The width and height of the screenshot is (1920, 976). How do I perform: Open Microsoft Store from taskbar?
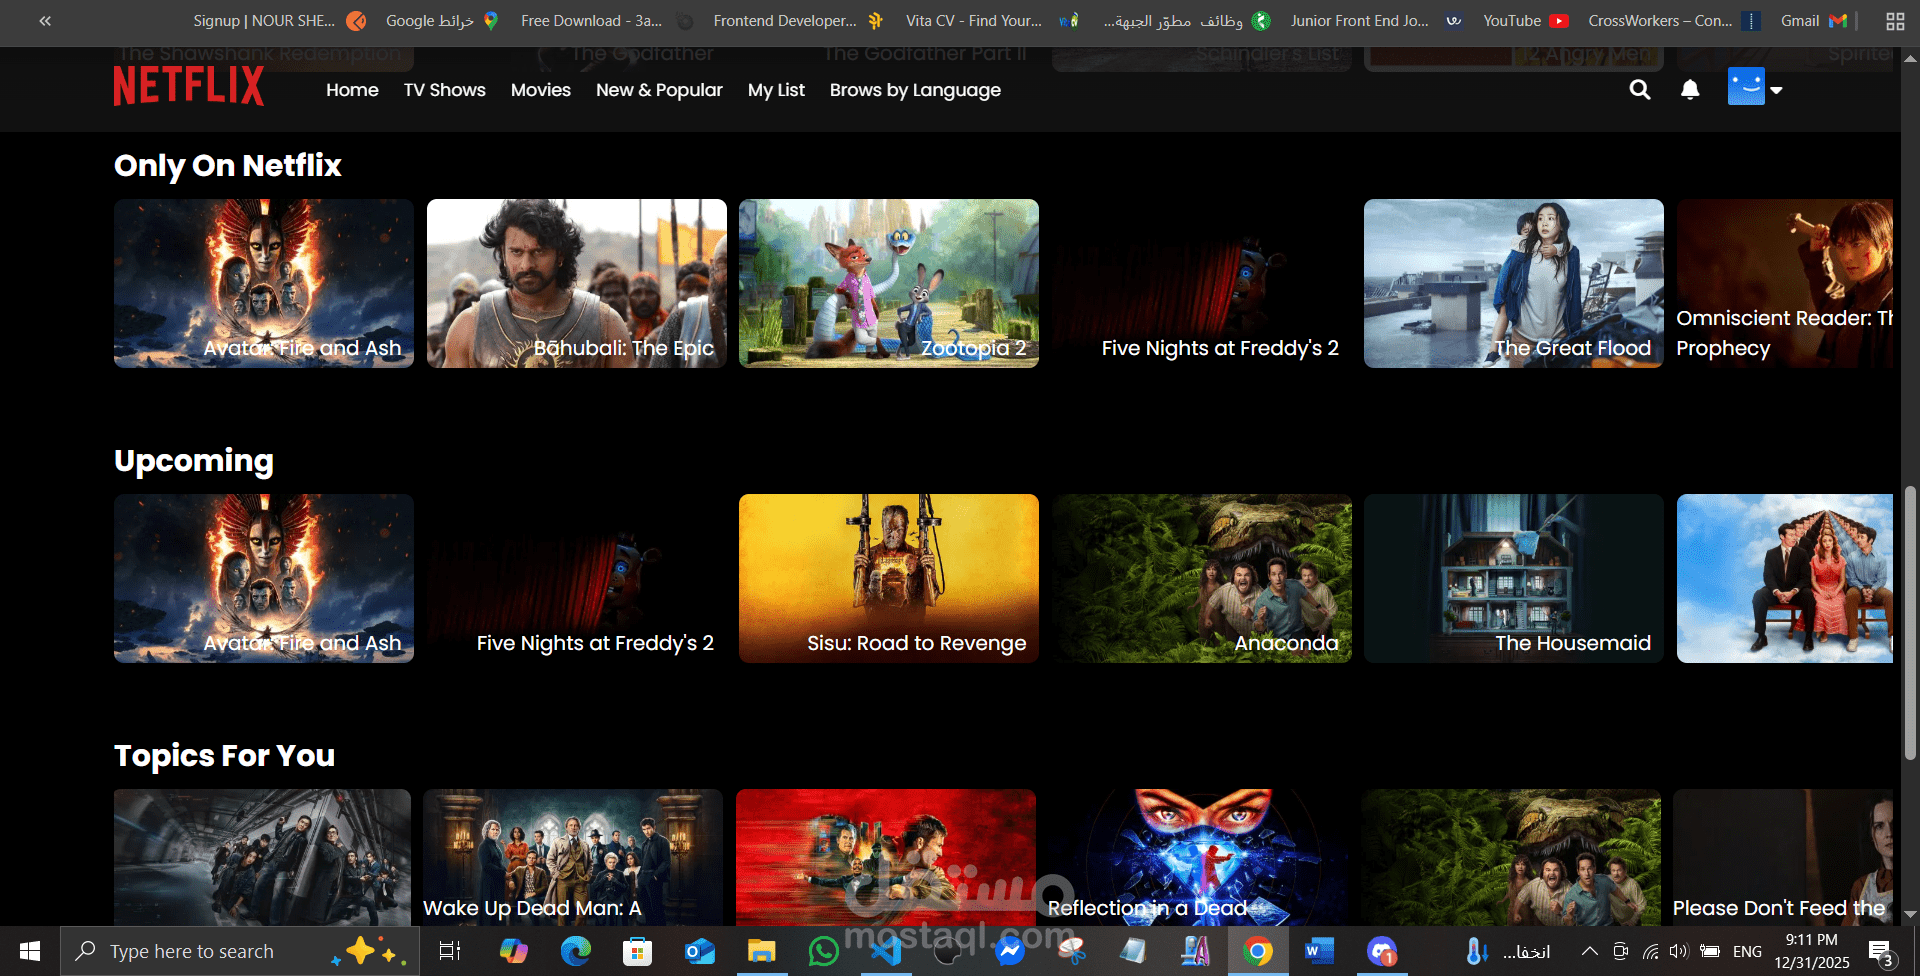pos(637,951)
